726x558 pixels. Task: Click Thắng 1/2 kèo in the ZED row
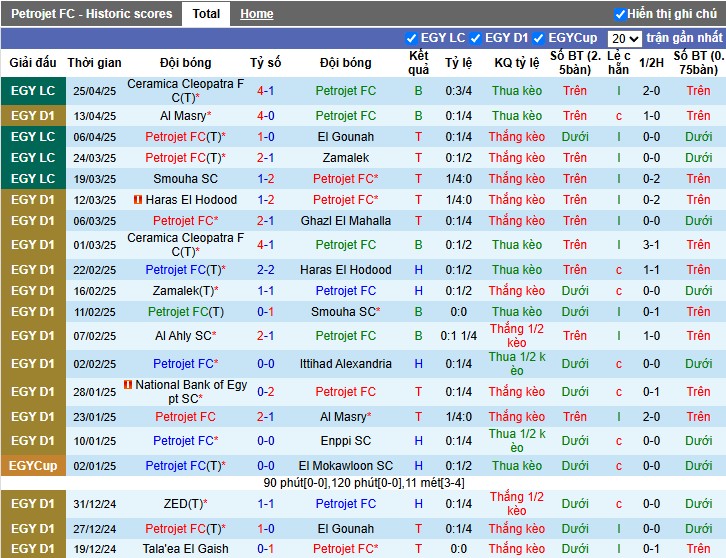517,504
